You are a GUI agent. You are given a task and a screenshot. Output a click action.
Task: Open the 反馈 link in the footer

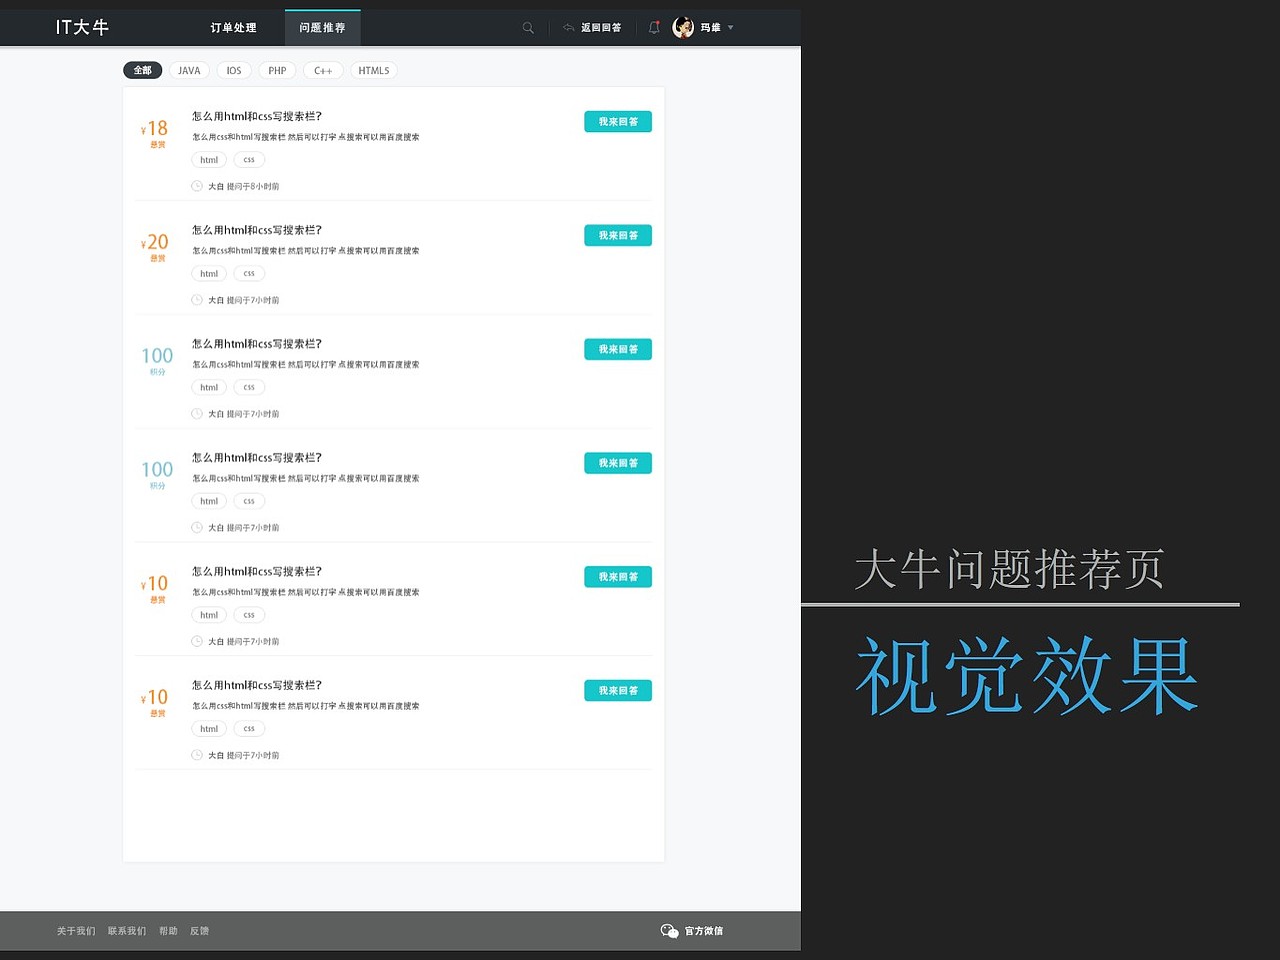[198, 931]
